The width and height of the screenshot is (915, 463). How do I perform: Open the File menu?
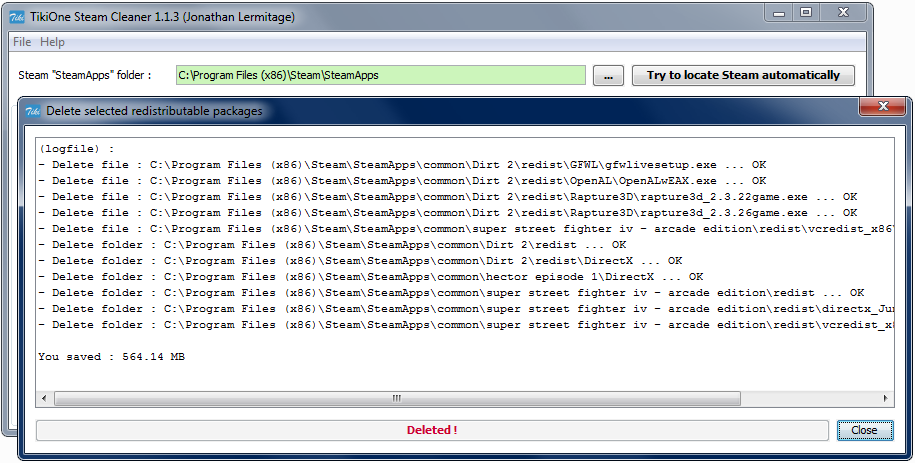coord(22,42)
